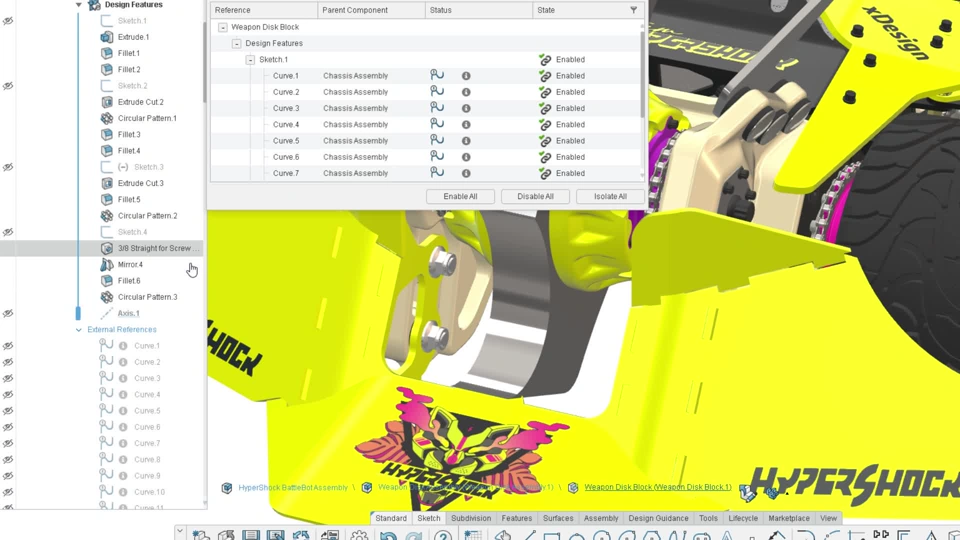Viewport: 960px width, 540px height.
Task: Collapse the Design Features tree node
Action: 78,5
